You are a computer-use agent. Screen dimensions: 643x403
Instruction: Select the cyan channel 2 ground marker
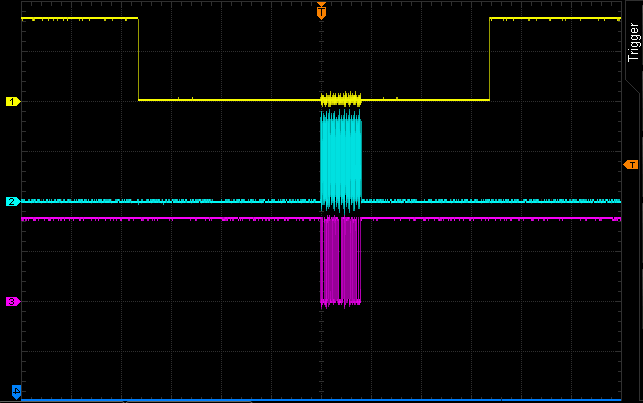coord(13,202)
